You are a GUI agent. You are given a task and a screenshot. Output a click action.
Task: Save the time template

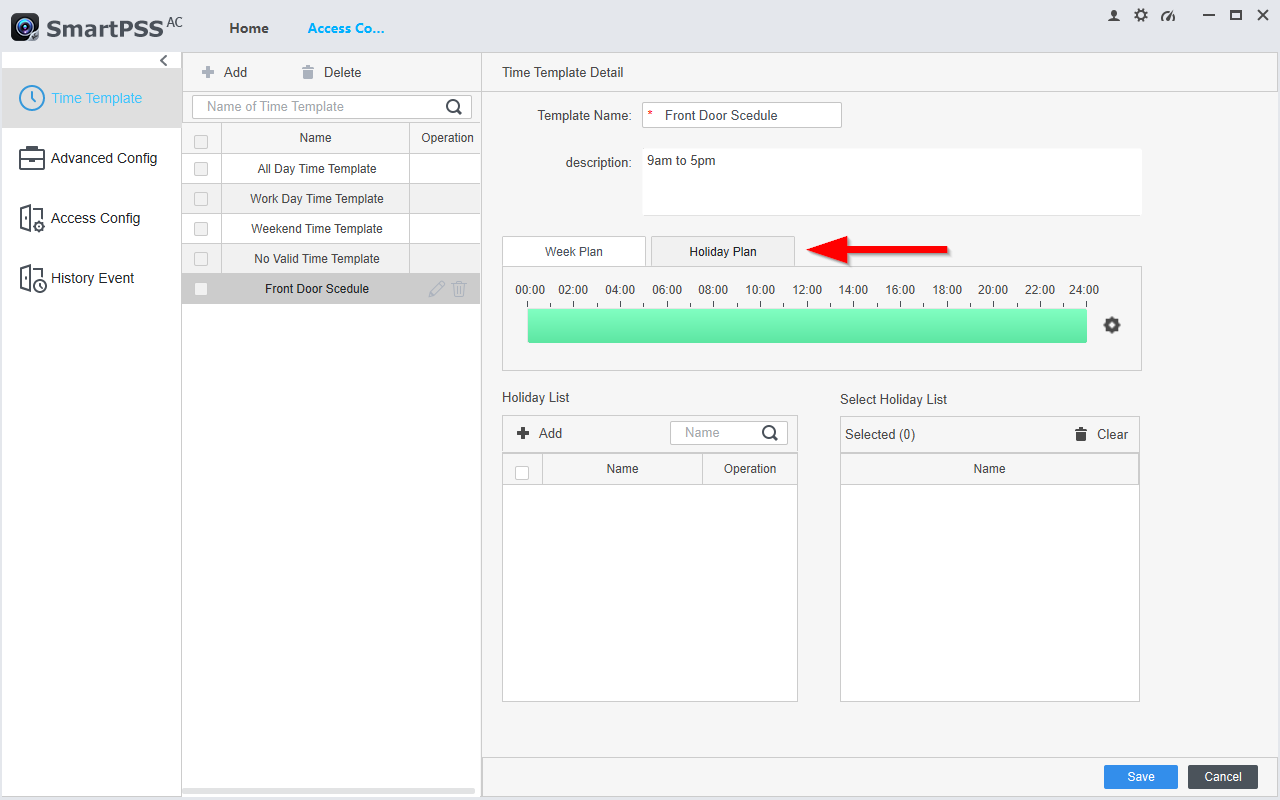(1141, 777)
